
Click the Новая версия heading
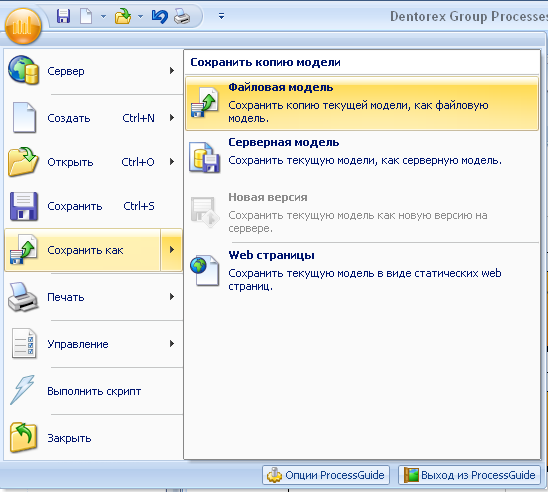[x=268, y=197]
